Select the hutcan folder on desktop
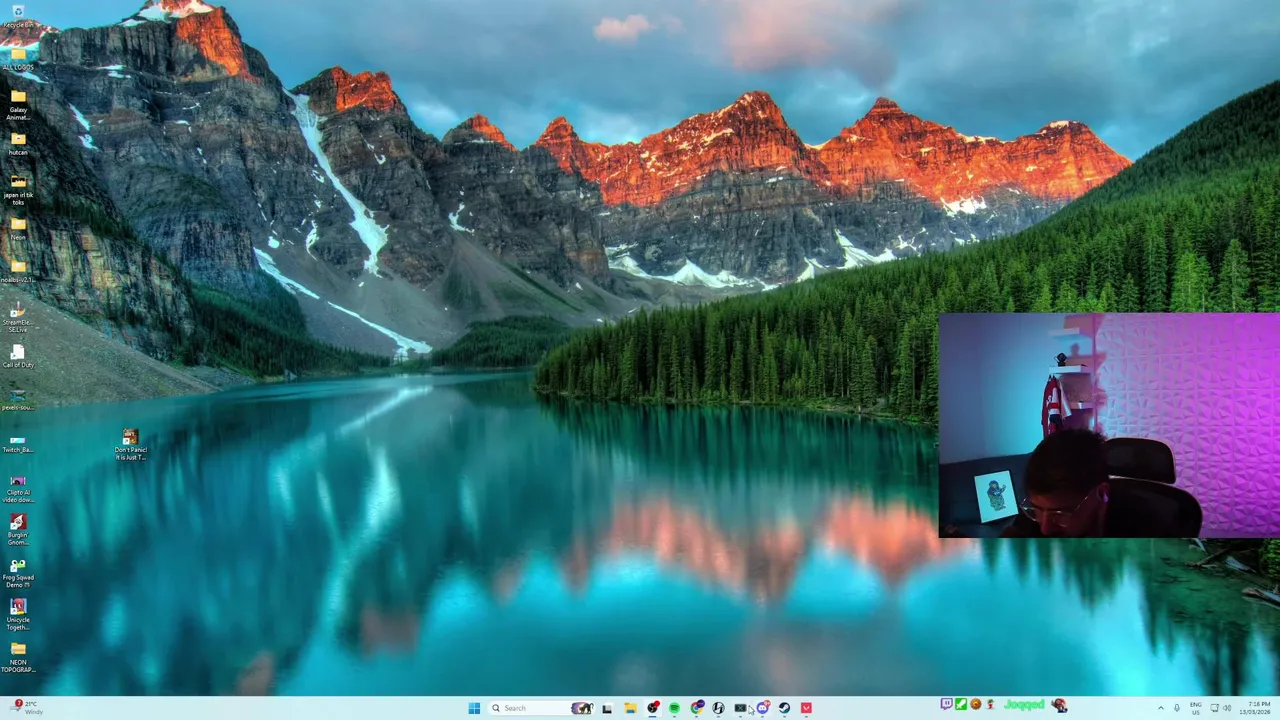The height and width of the screenshot is (720, 1280). point(17,143)
